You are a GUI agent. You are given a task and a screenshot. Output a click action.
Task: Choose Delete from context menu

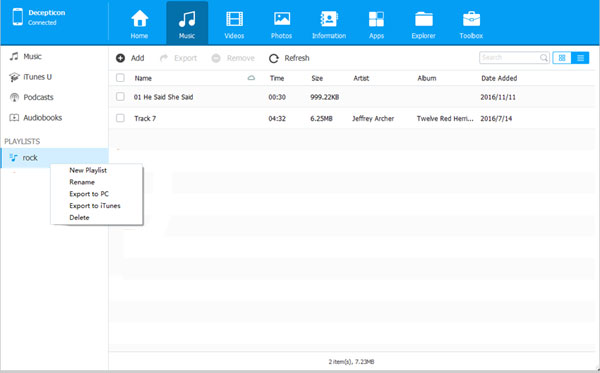coord(79,218)
